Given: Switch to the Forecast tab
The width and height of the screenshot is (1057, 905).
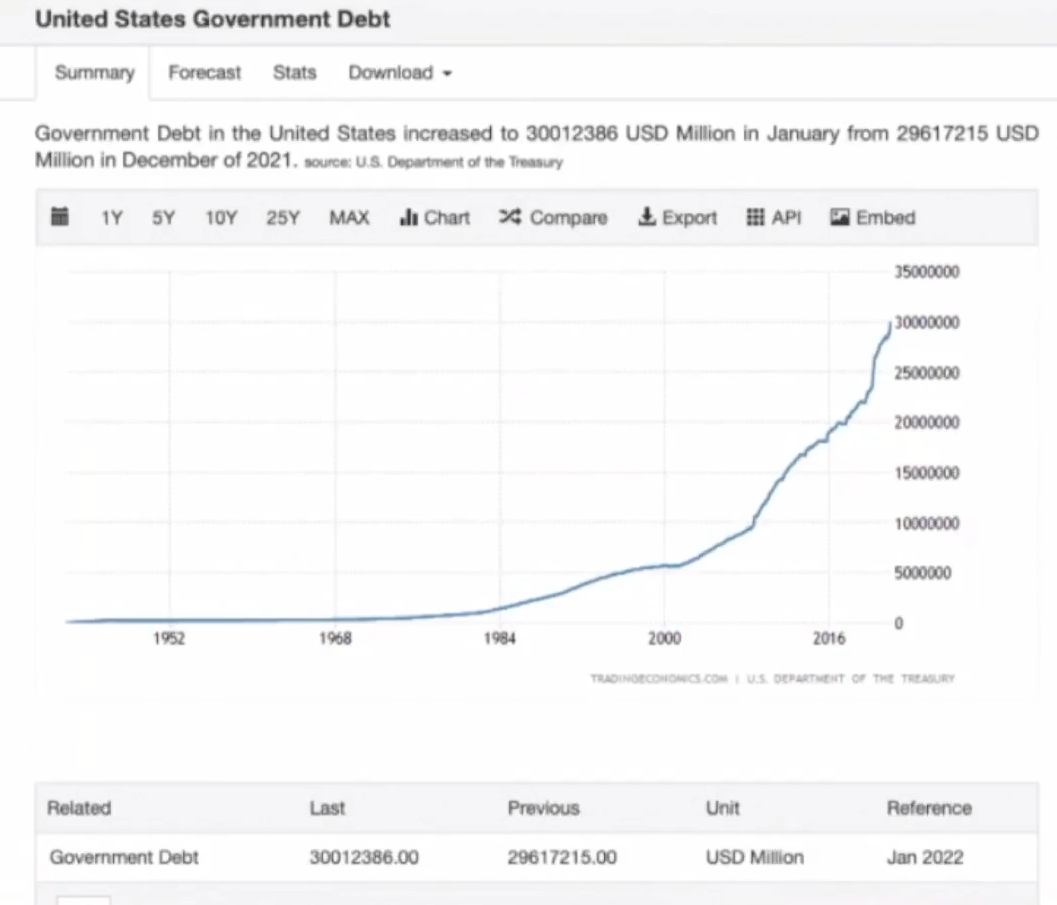Looking at the screenshot, I should click(x=204, y=73).
